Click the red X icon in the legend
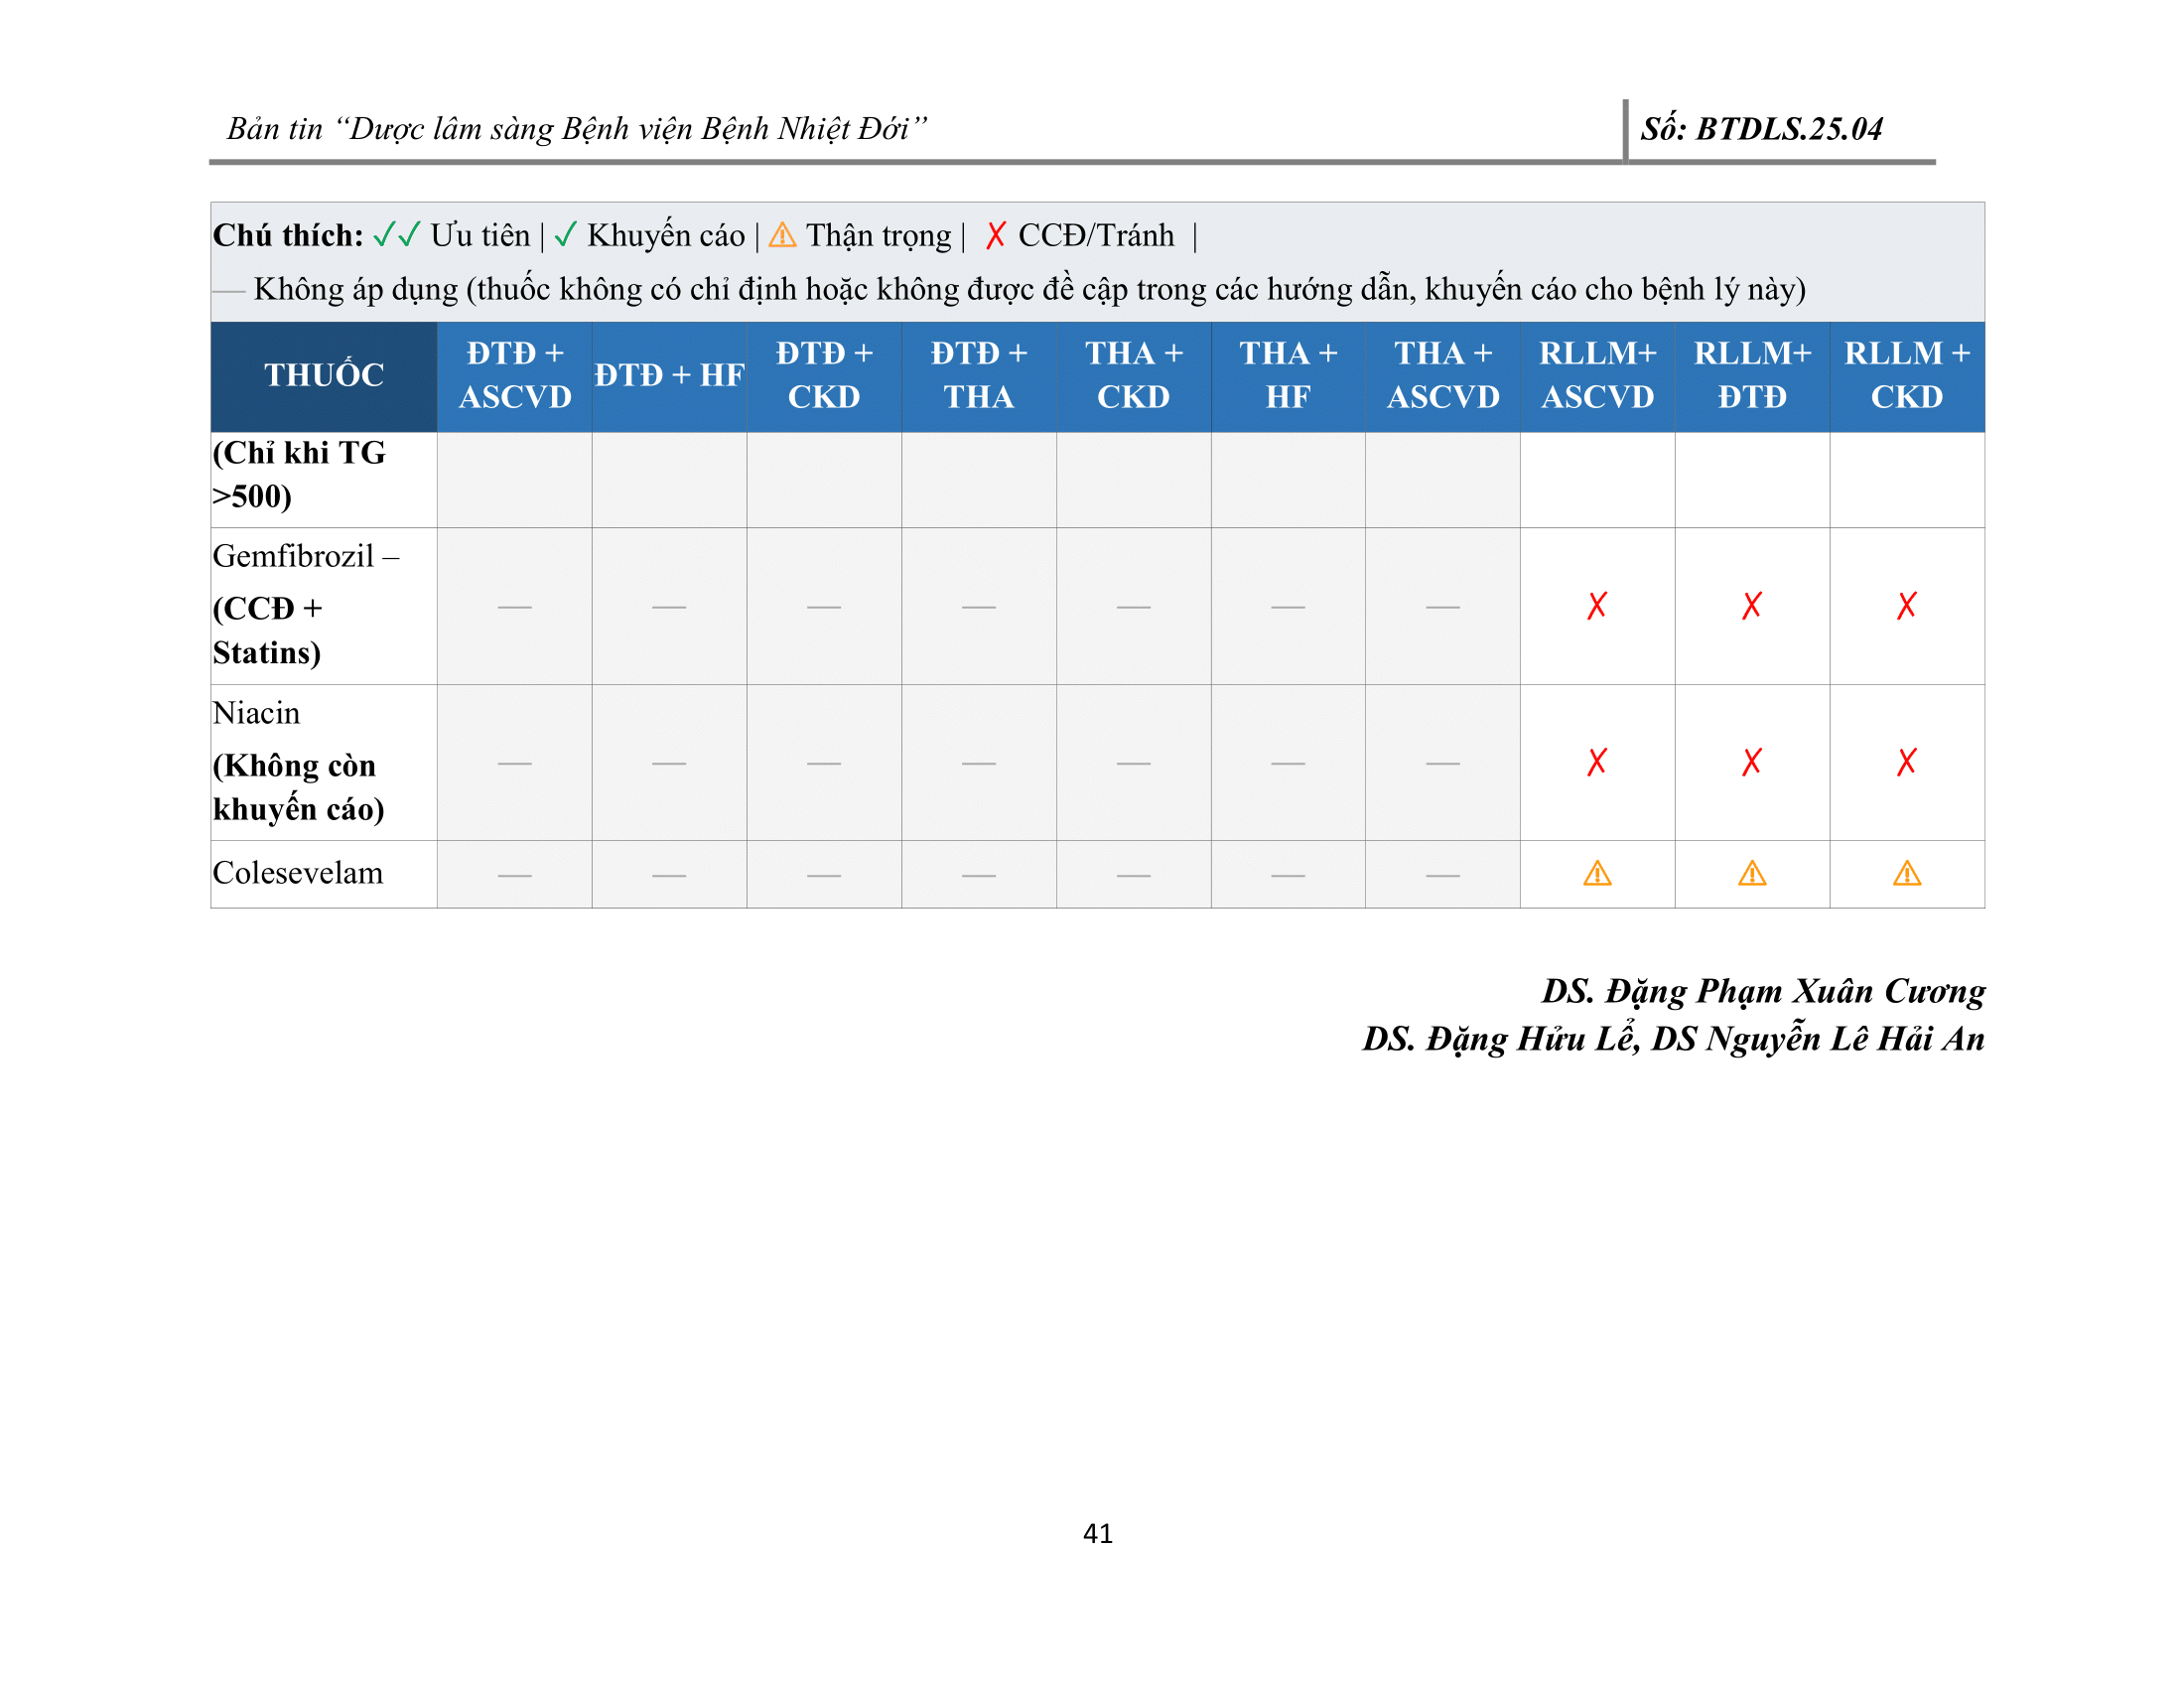2184x1688 pixels. [x=995, y=235]
